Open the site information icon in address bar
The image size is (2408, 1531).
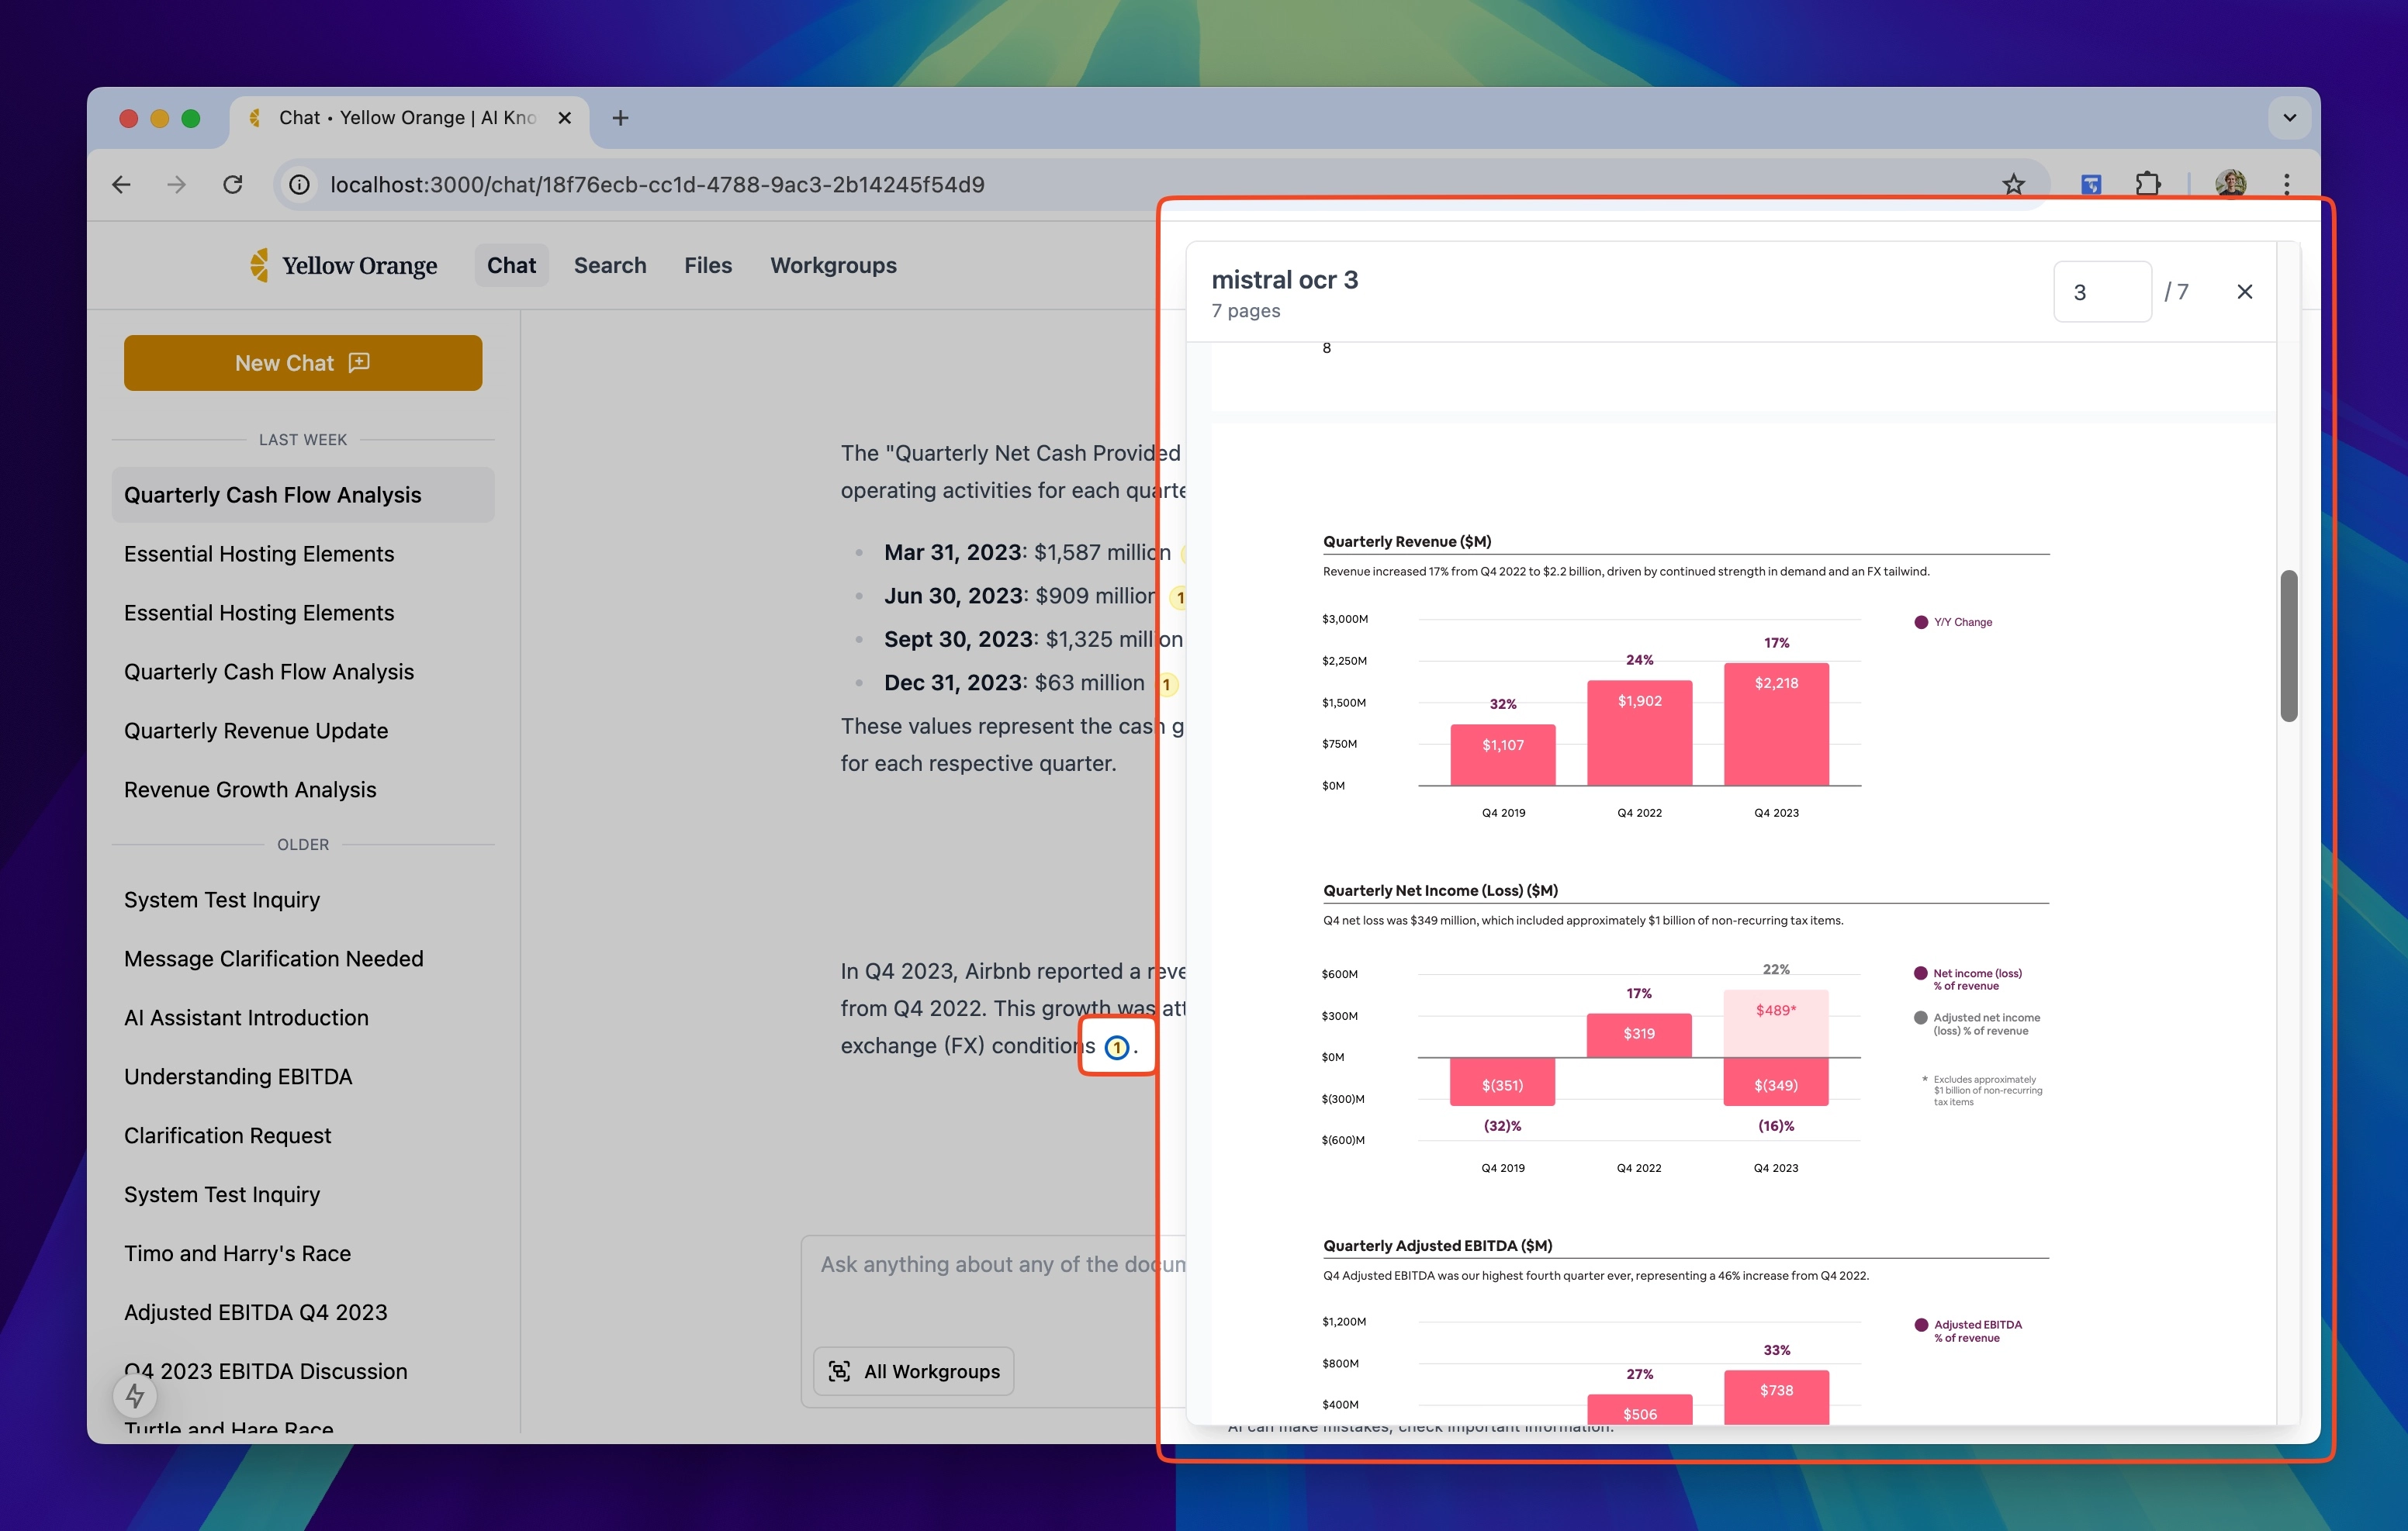(x=299, y=184)
